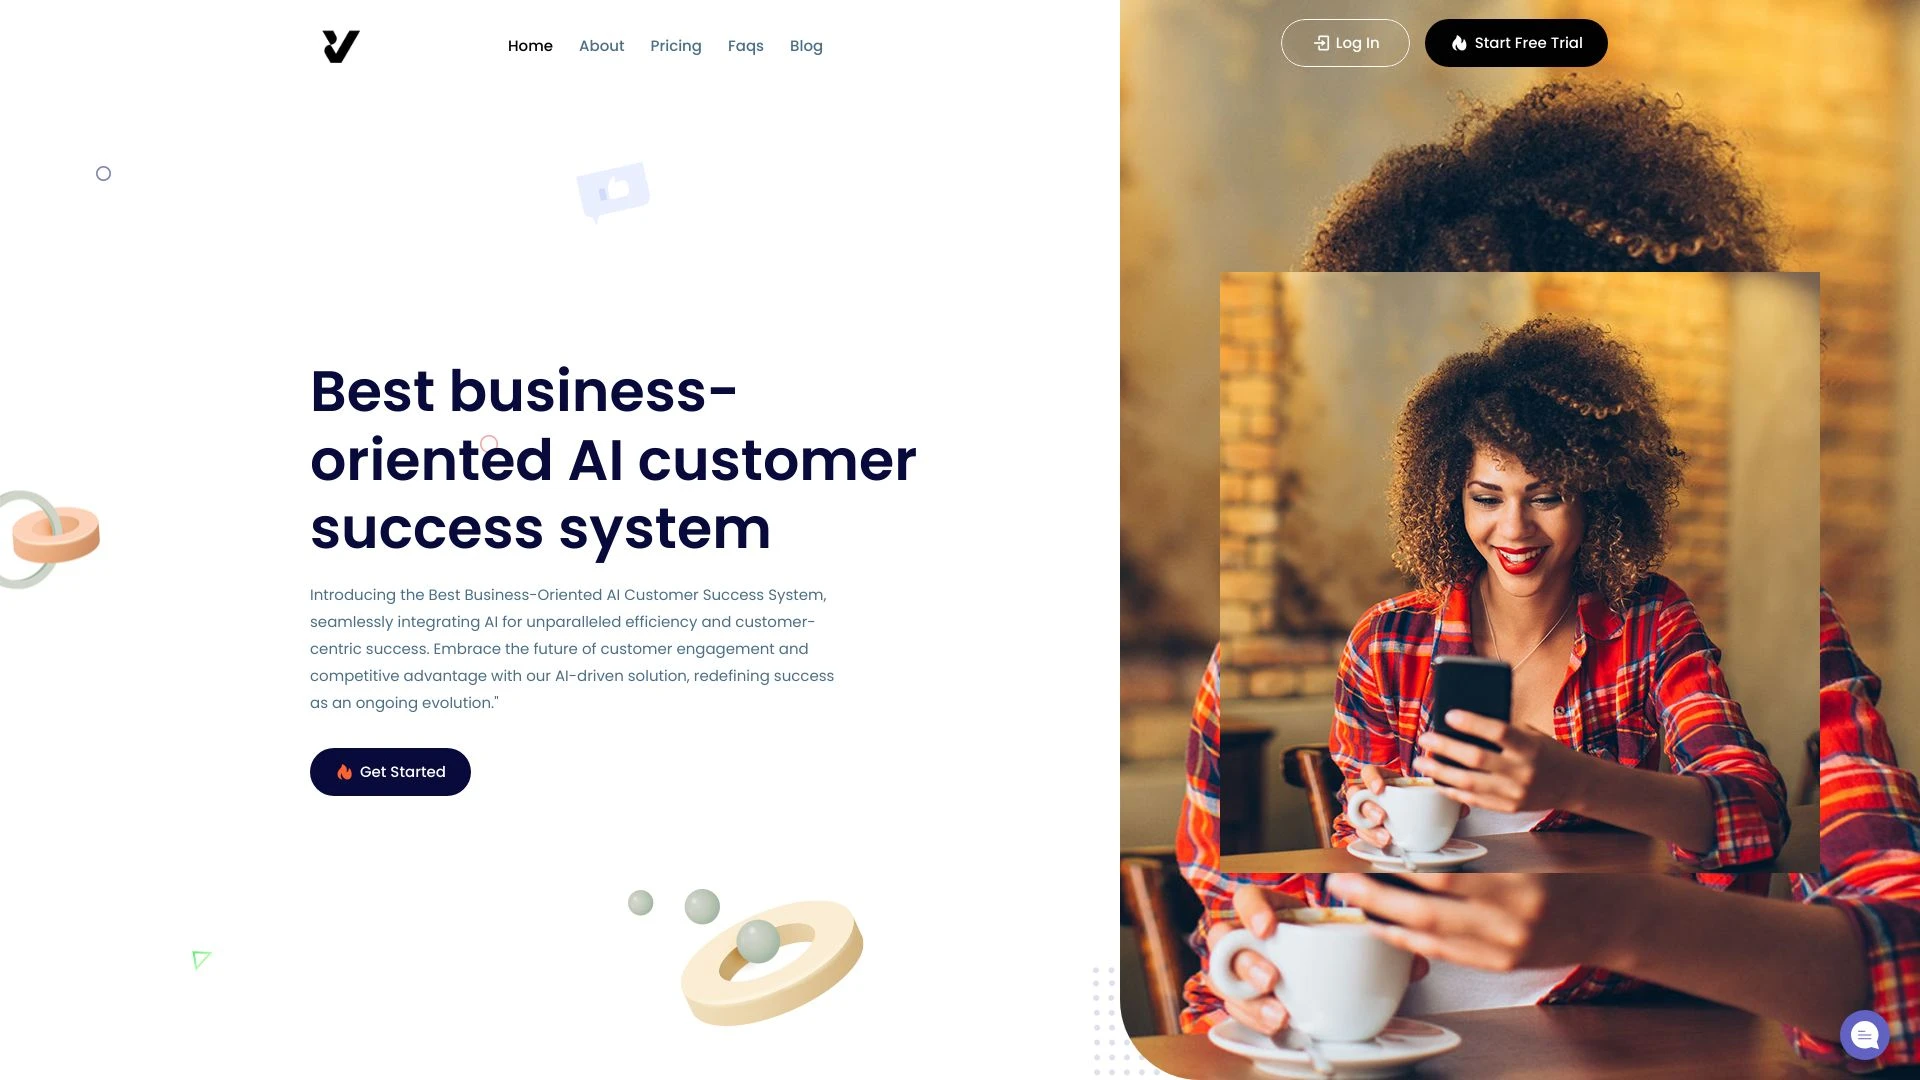Click the Start Free Trial button
Image resolution: width=1920 pixels, height=1080 pixels.
coord(1515,42)
